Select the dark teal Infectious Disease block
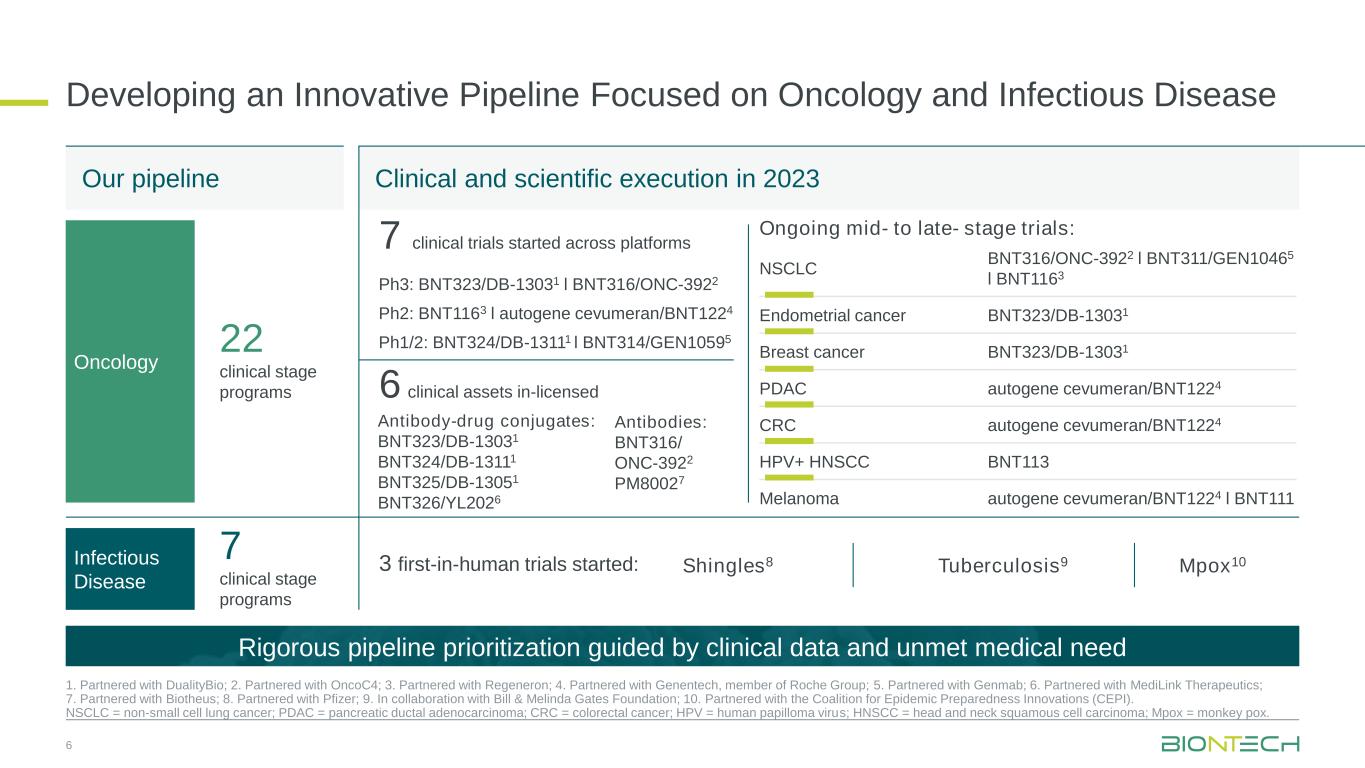Image resolution: width=1365 pixels, height=768 pixels. tap(130, 569)
